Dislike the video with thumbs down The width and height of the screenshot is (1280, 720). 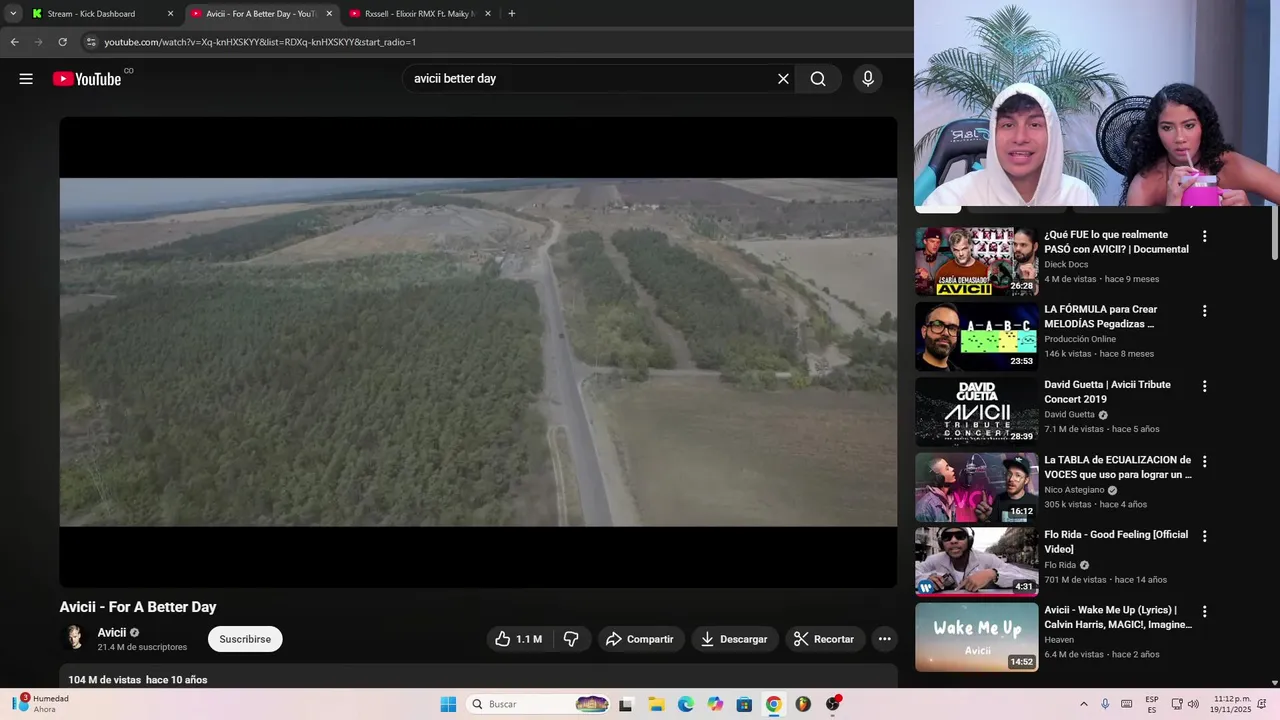tap(571, 639)
